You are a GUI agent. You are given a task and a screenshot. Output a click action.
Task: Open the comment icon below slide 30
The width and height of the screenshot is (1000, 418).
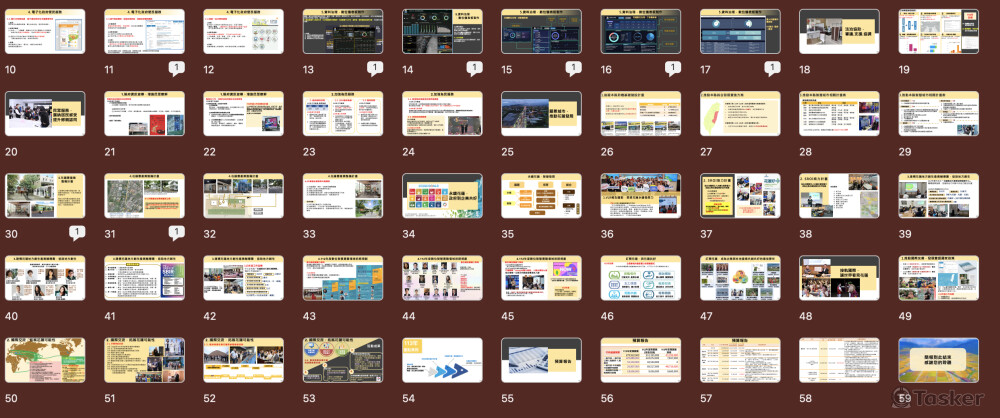tap(77, 232)
